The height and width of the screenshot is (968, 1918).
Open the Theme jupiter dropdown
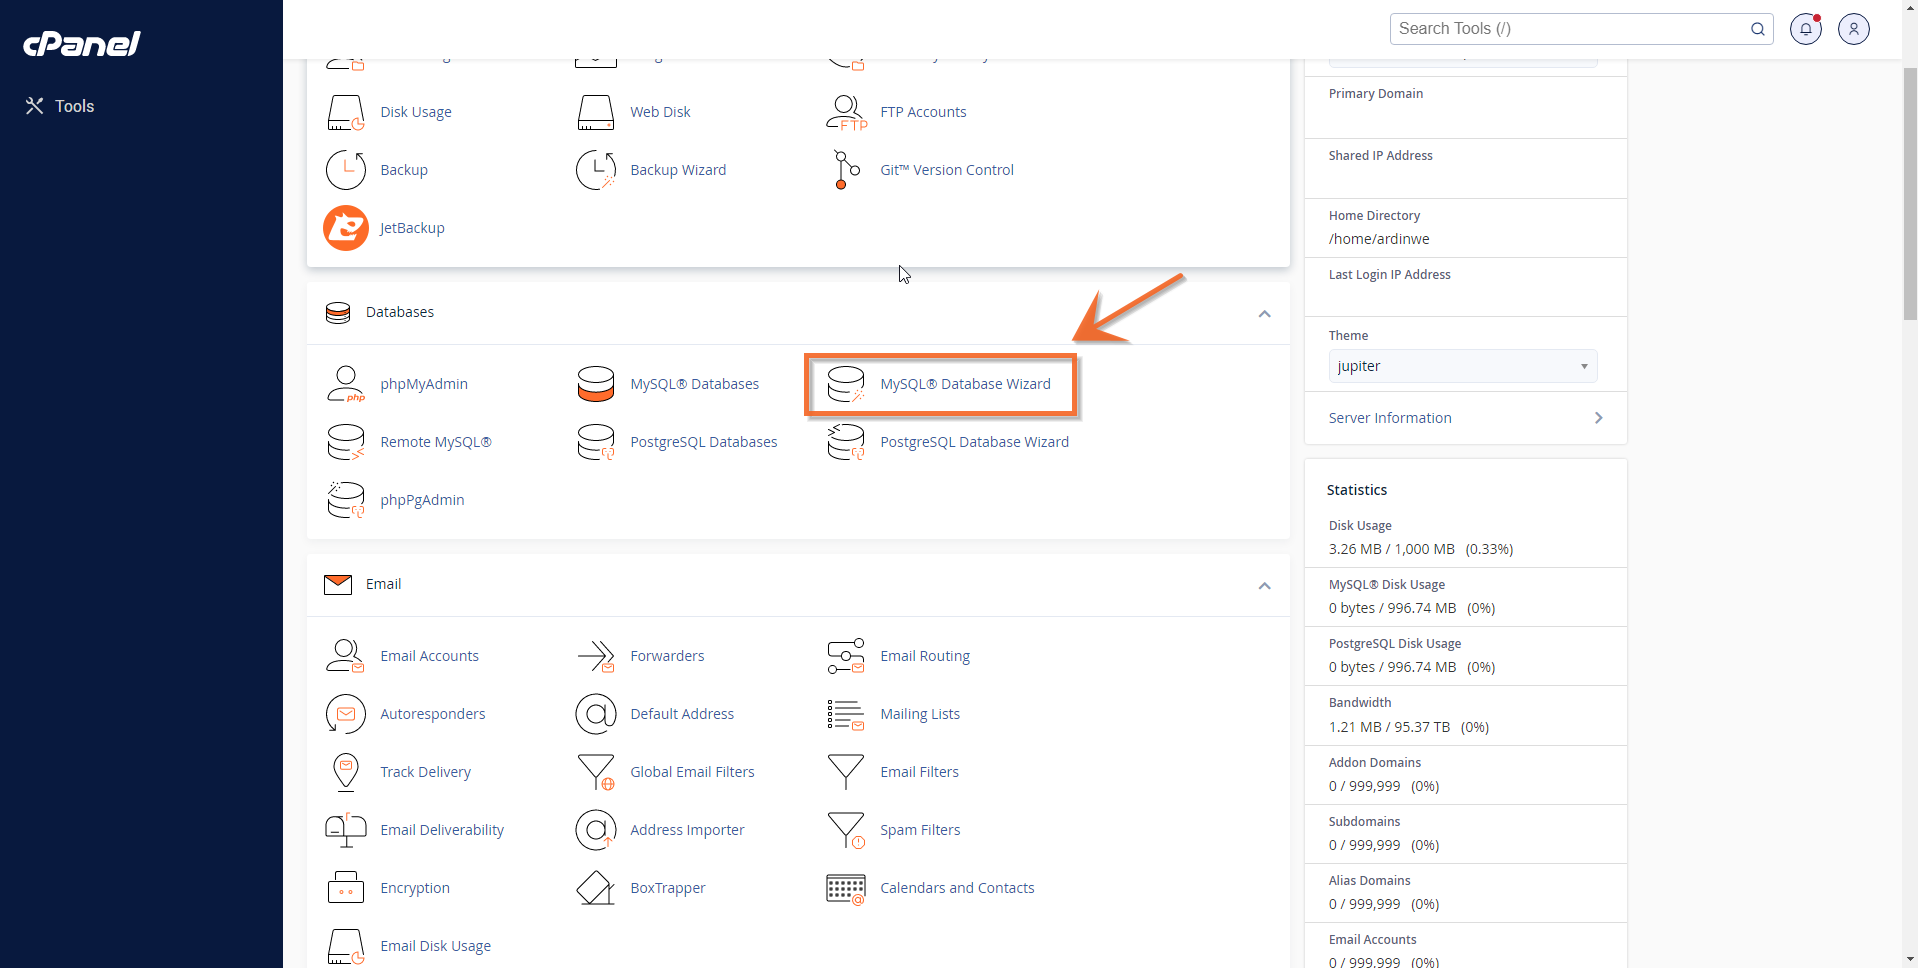(1463, 366)
